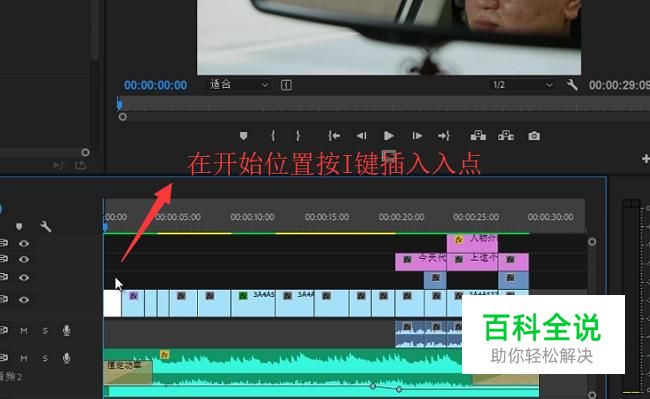Solo the upper audio track with S
Screen dimensions: 650x399
point(45,331)
